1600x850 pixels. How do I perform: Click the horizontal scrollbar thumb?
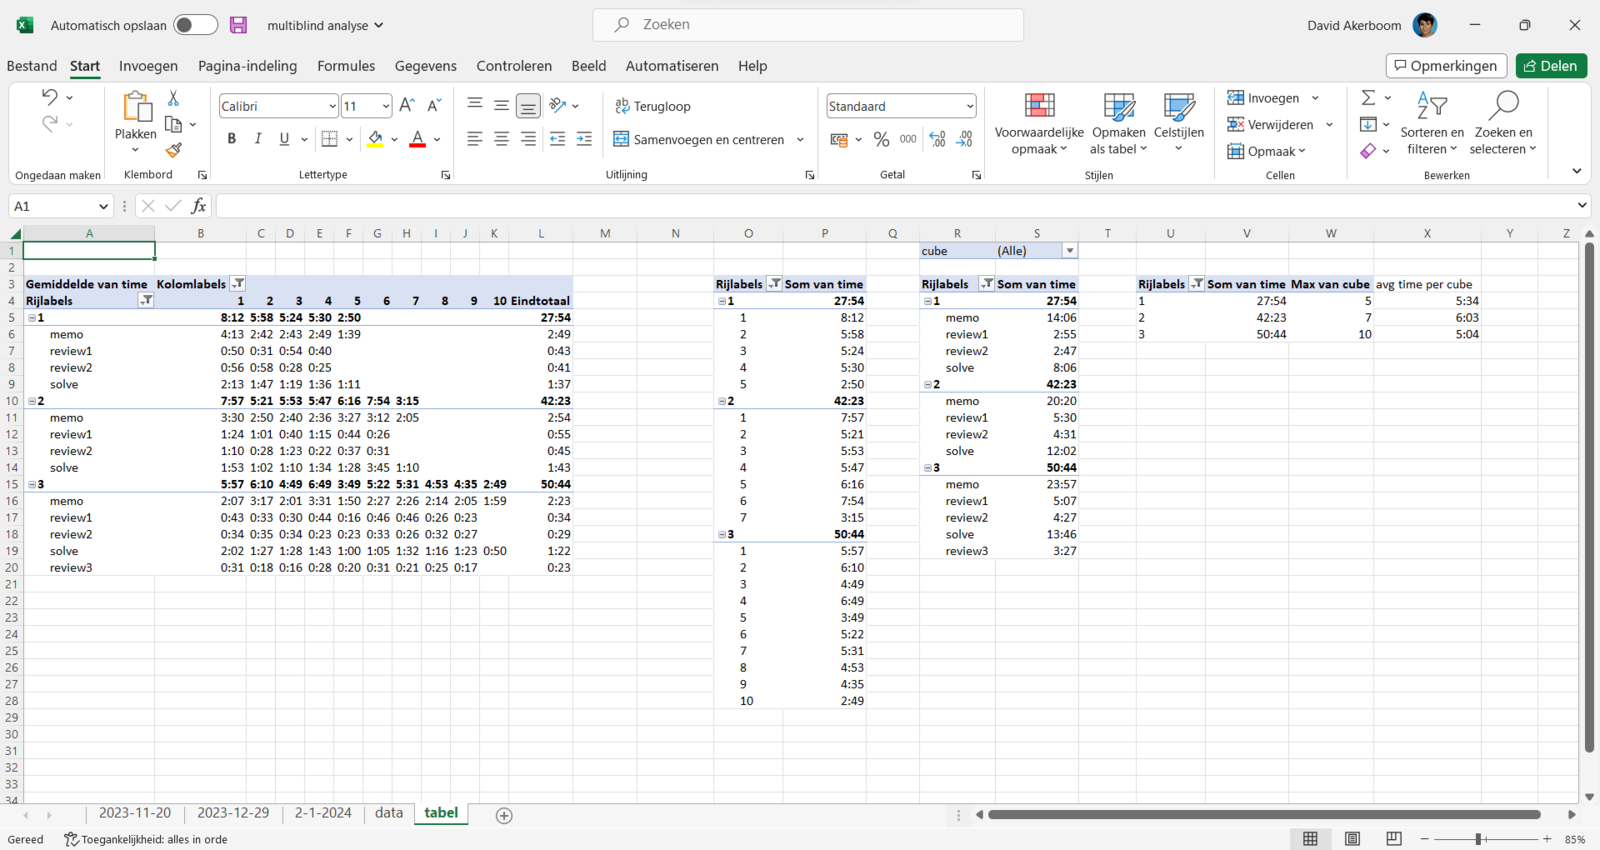click(x=1264, y=815)
